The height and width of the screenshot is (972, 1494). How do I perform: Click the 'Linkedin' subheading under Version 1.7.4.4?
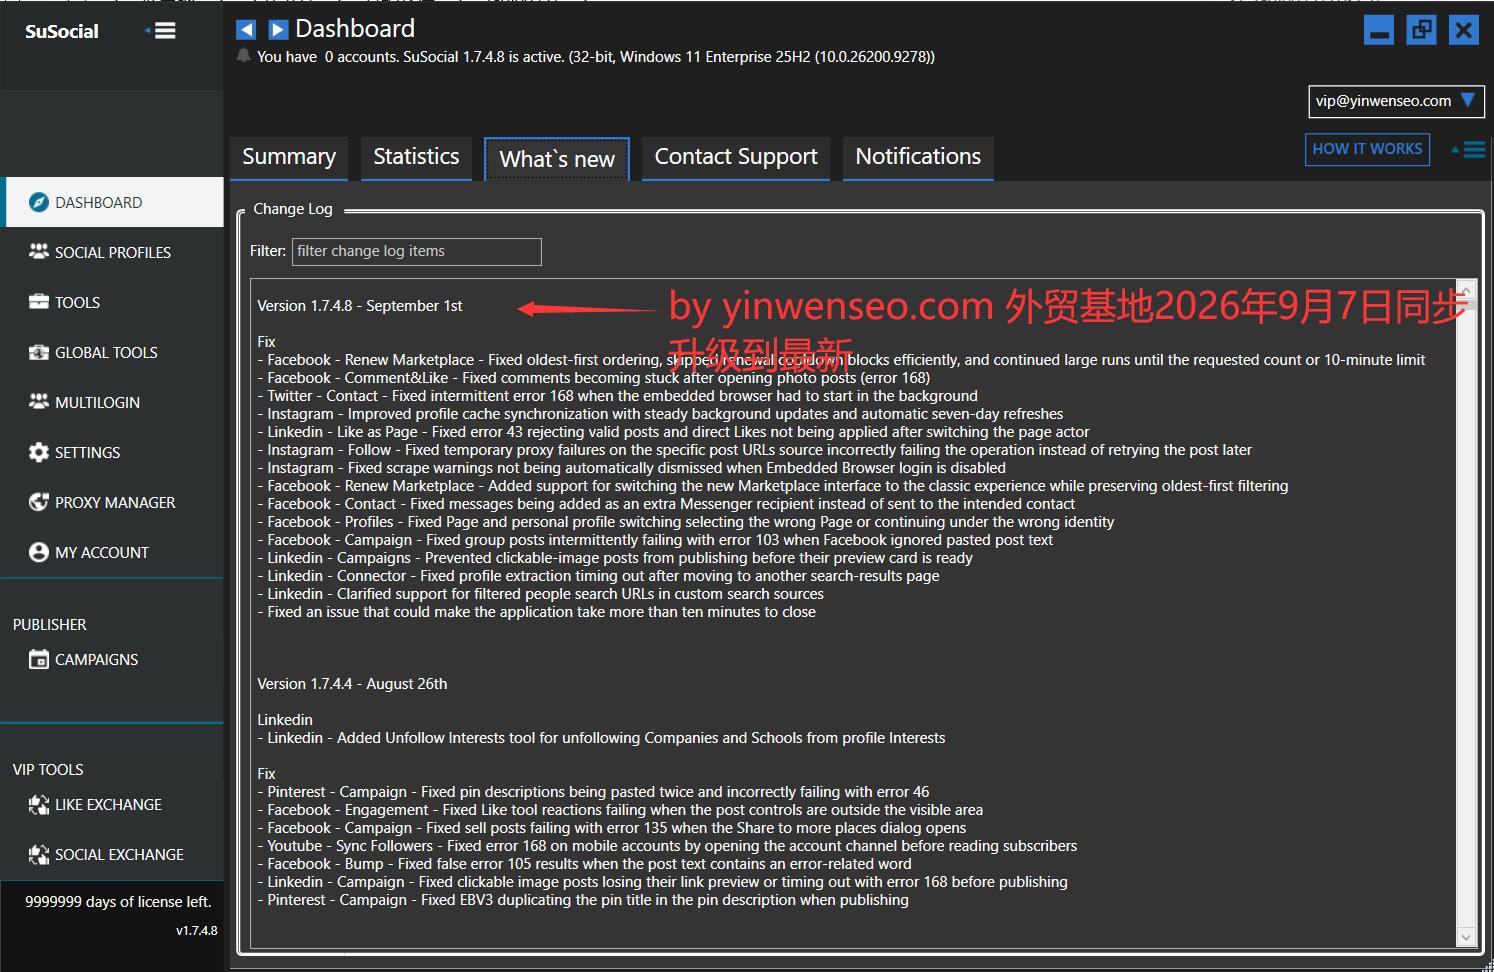tap(285, 720)
